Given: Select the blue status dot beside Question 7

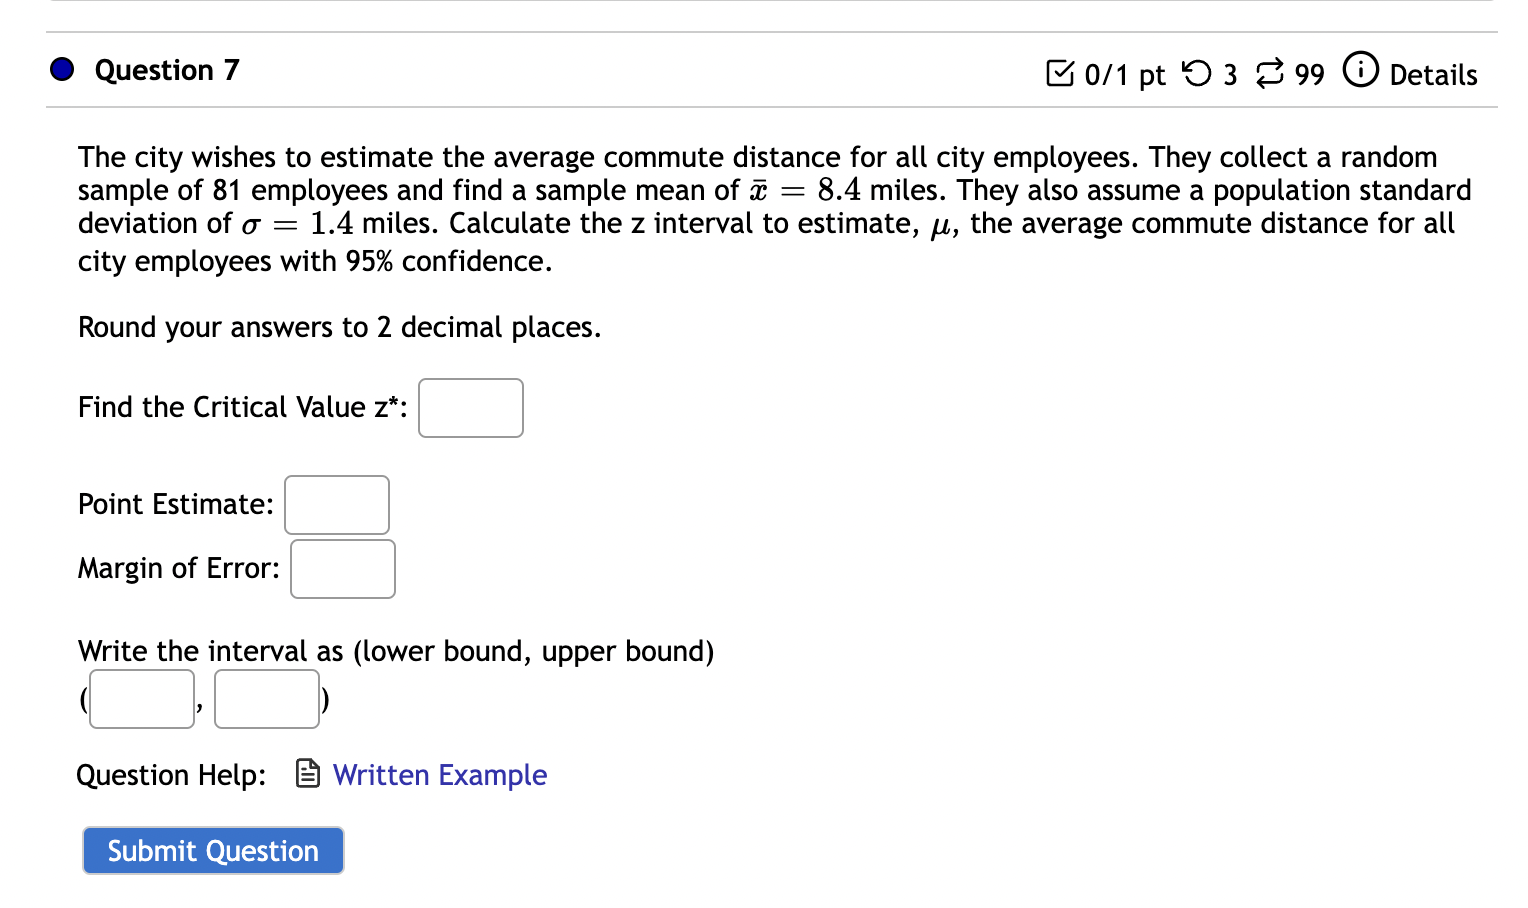Looking at the screenshot, I should (x=61, y=69).
